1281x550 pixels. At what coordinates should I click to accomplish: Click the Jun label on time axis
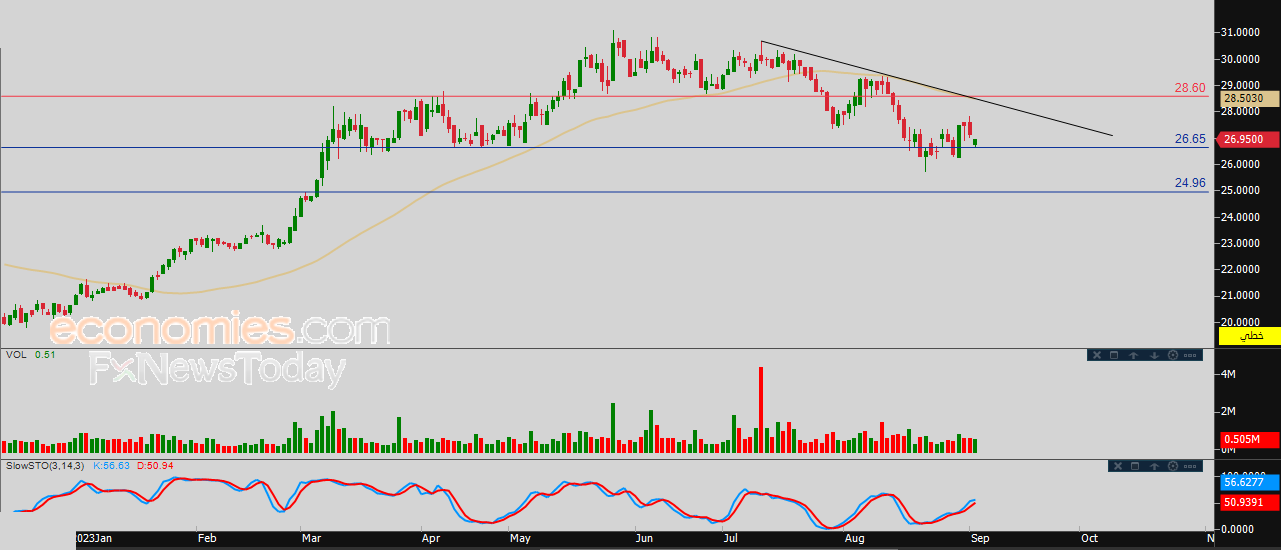point(644,538)
